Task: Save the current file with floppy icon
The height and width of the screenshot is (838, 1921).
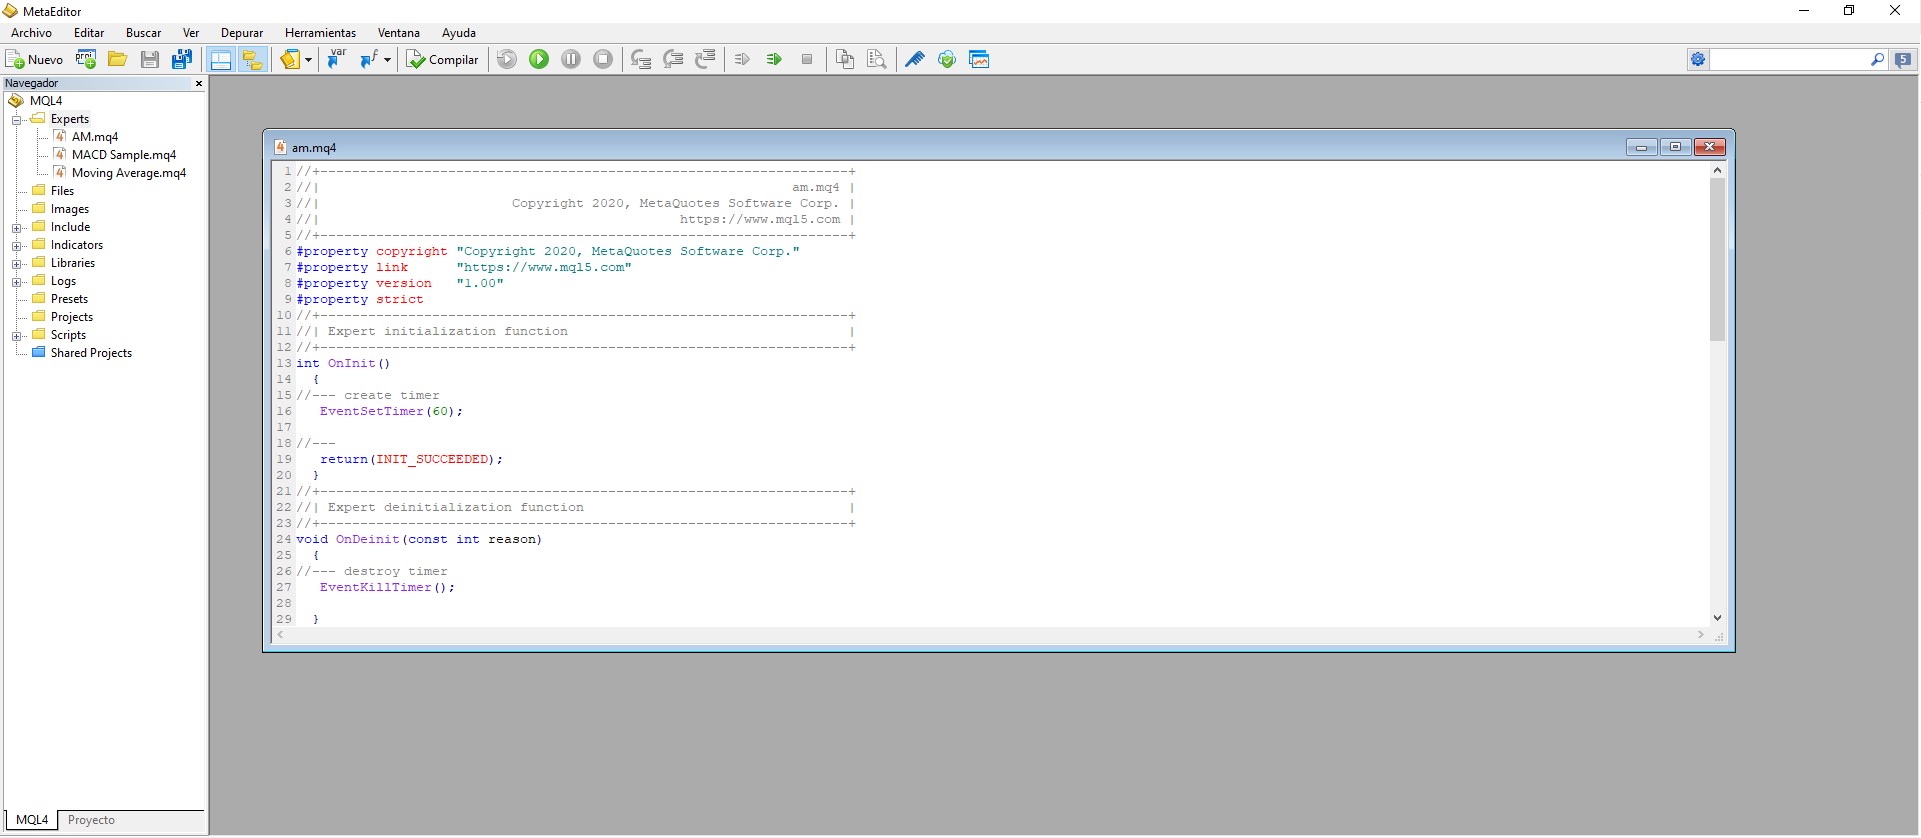Action: [150, 59]
